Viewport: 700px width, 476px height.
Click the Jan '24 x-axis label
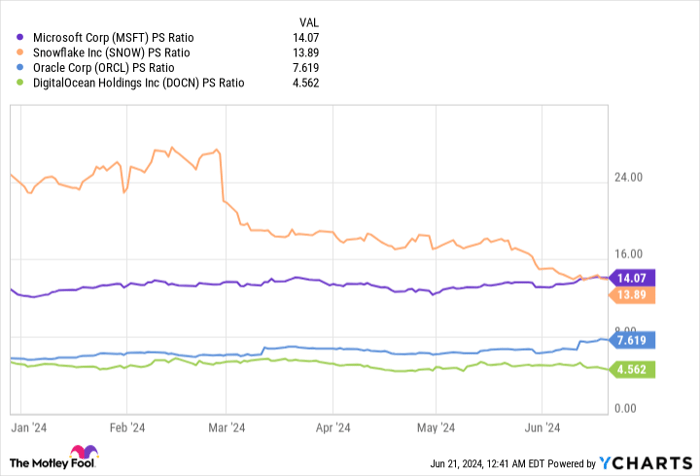pos(29,428)
